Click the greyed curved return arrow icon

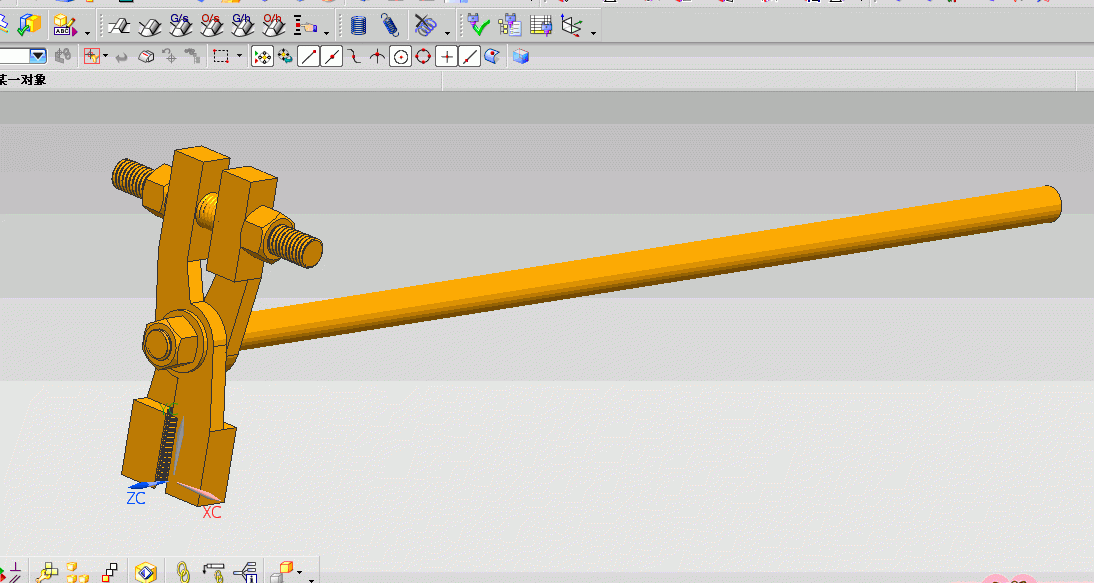pyautogui.click(x=121, y=57)
